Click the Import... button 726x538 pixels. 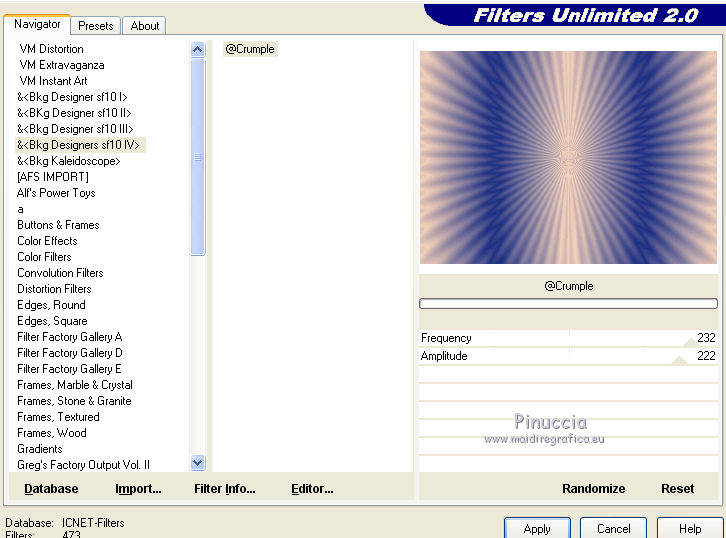coord(138,489)
